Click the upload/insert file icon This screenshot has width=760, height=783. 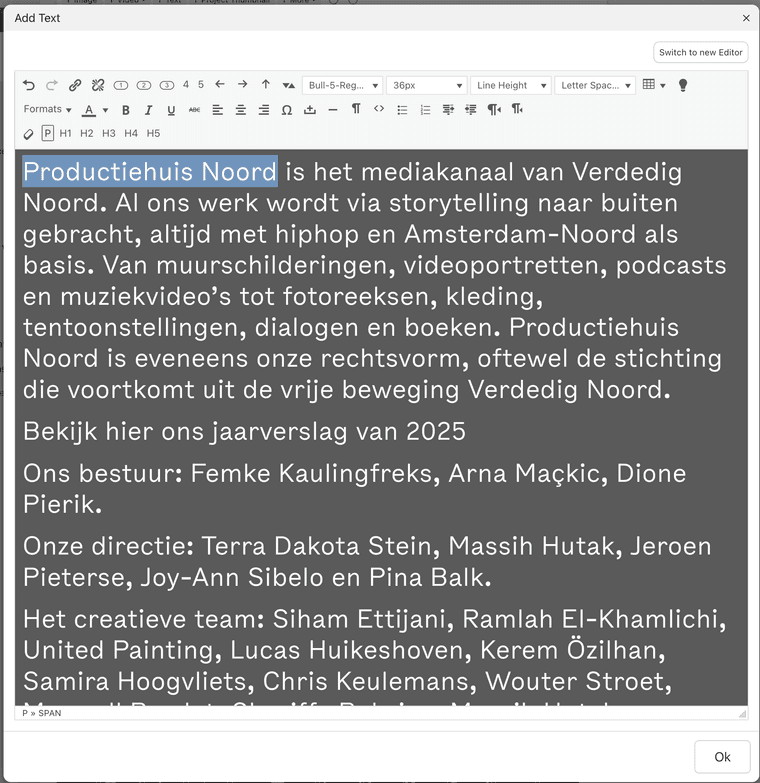coord(310,110)
